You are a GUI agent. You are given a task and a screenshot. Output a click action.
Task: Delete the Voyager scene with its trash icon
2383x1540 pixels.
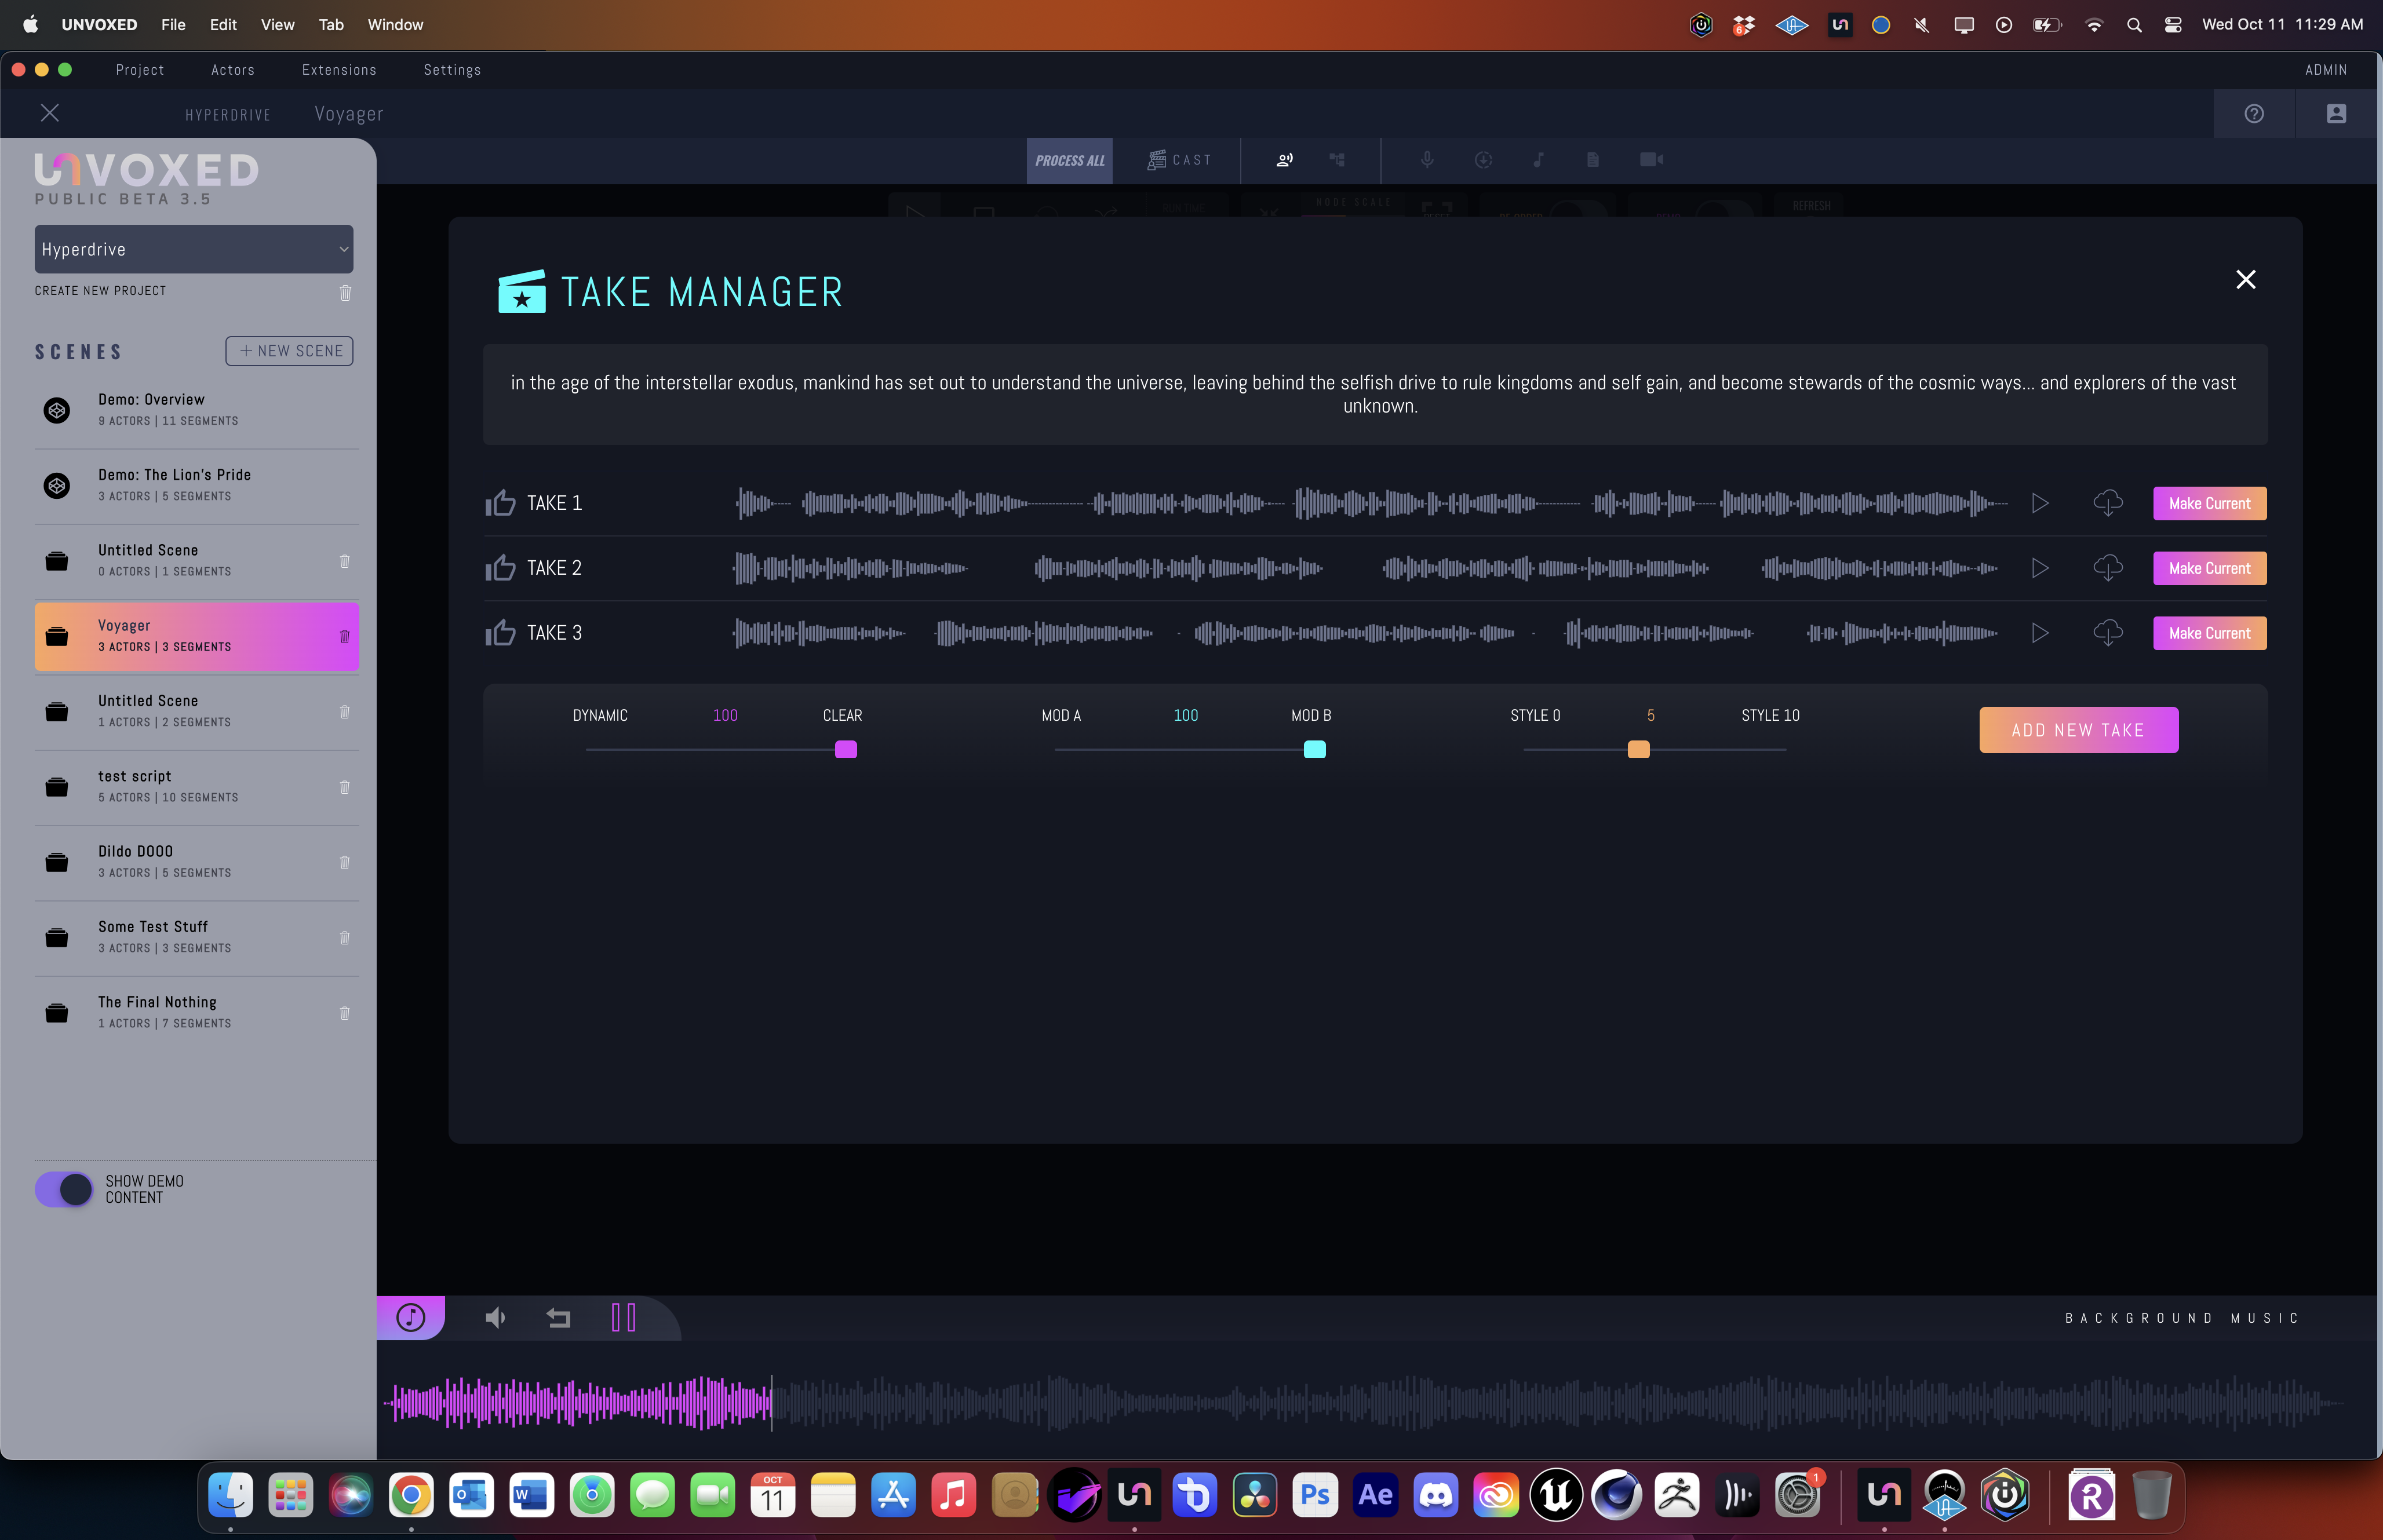tap(345, 636)
